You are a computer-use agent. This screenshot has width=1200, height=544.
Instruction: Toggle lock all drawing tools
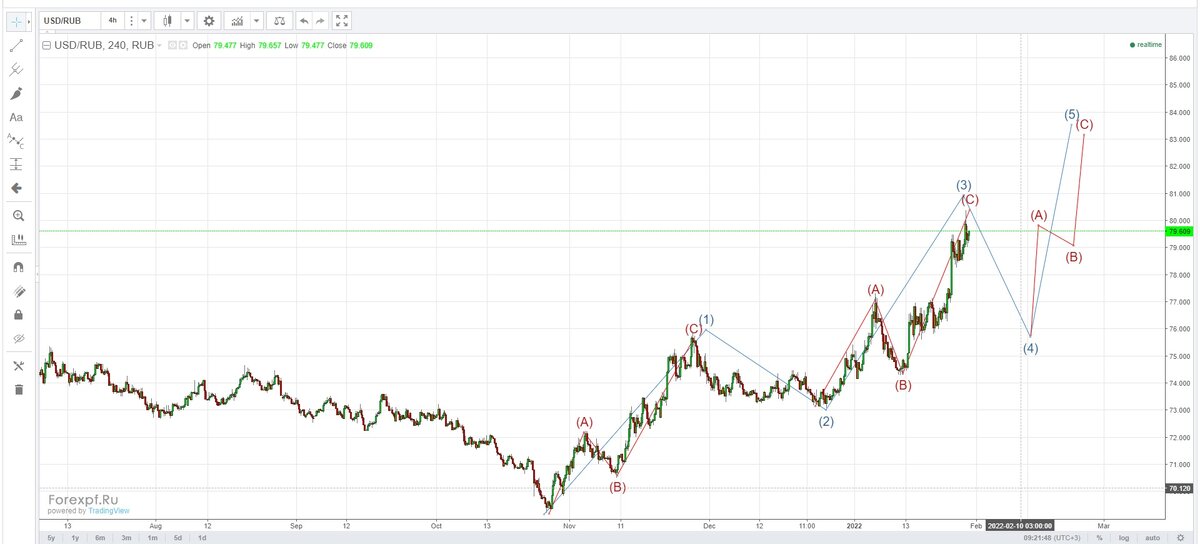(16, 315)
